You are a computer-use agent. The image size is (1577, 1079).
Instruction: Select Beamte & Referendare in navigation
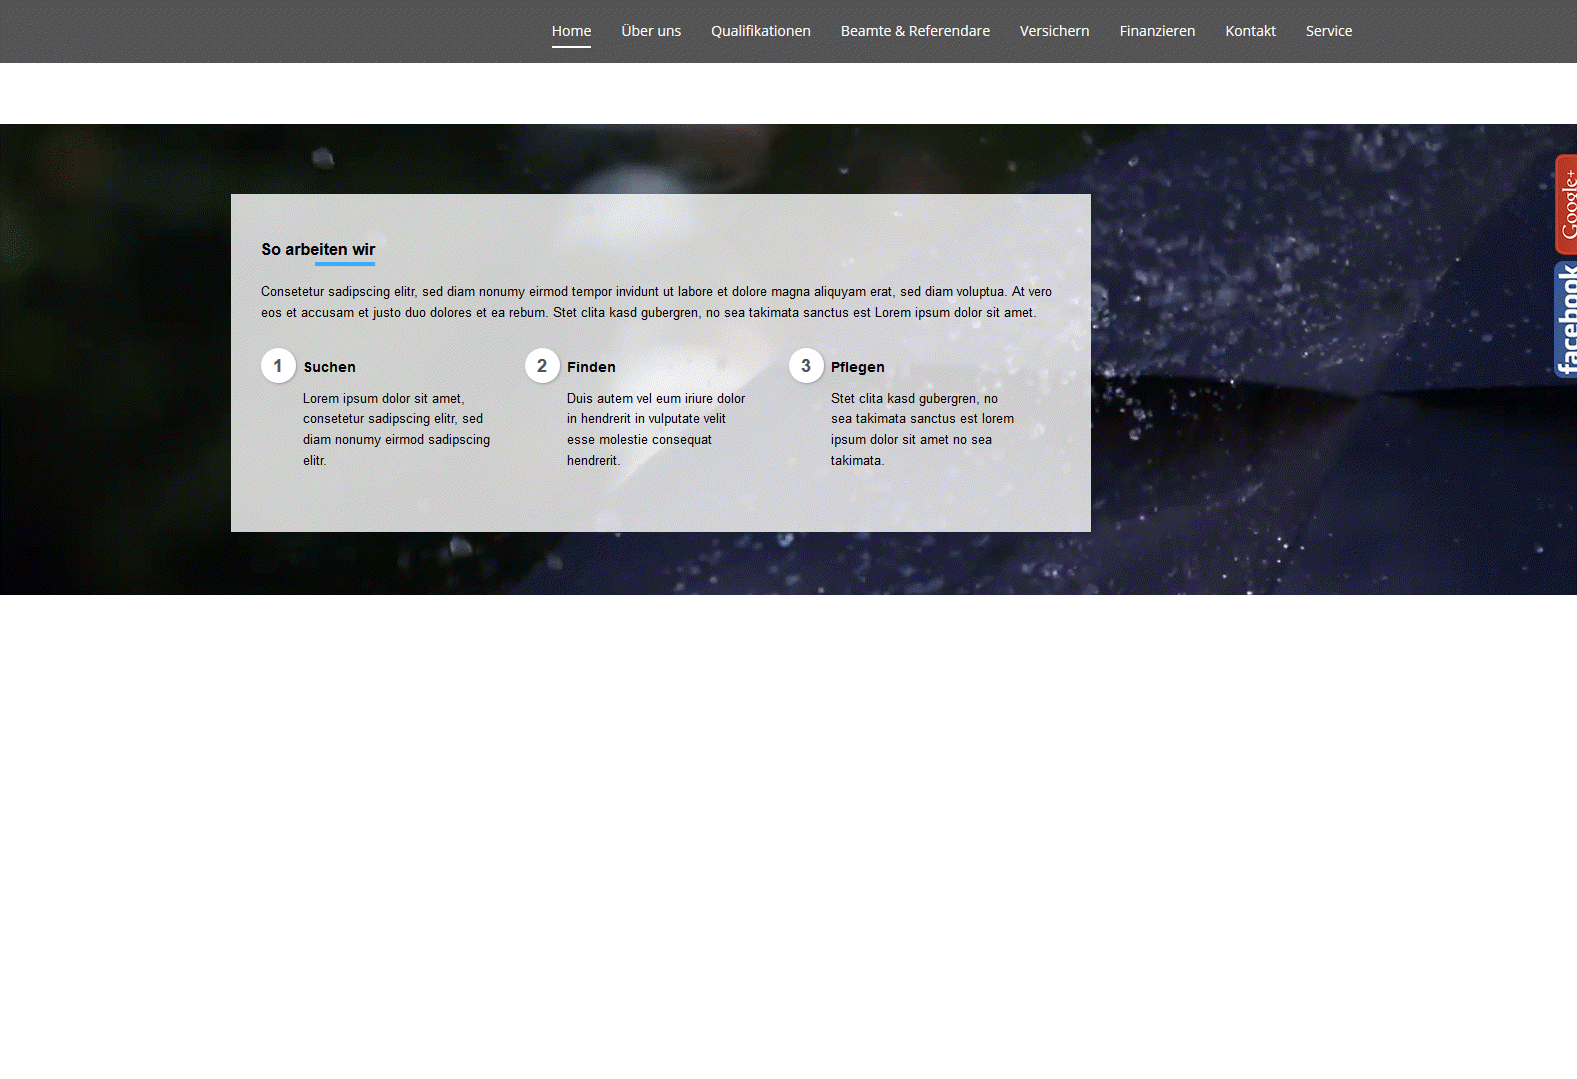(915, 31)
